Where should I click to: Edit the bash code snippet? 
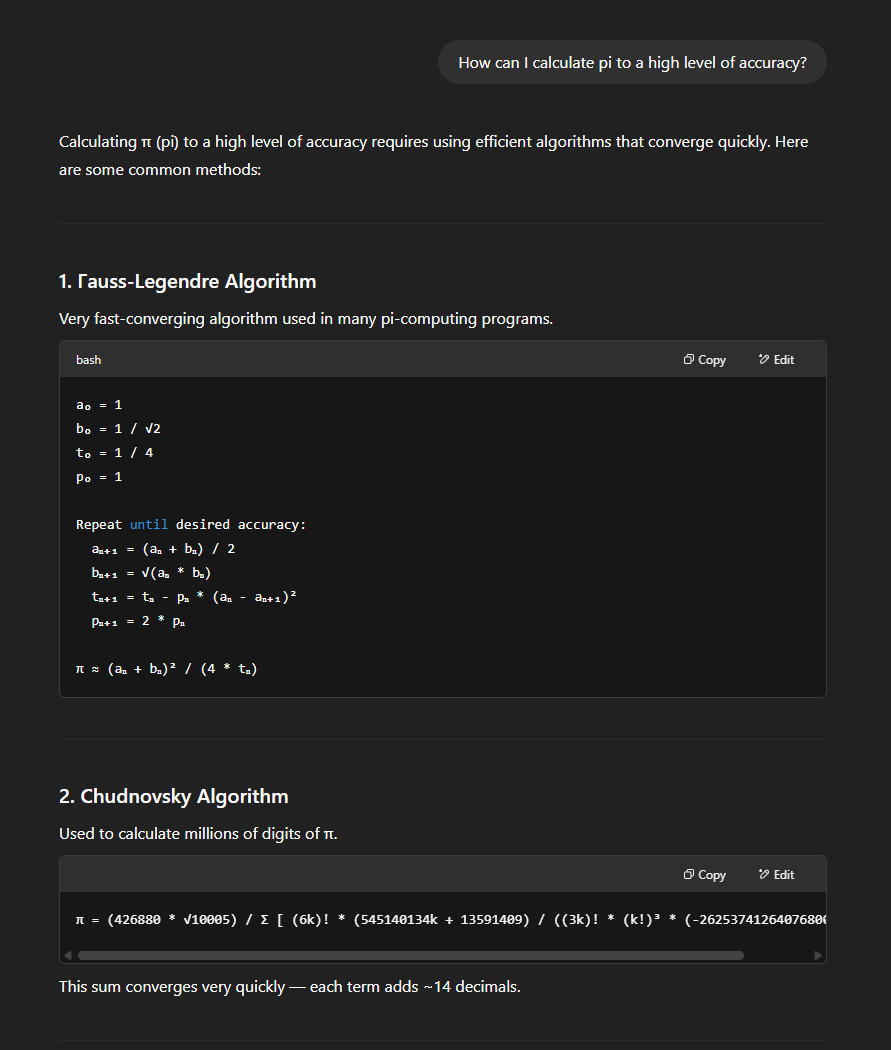(776, 359)
